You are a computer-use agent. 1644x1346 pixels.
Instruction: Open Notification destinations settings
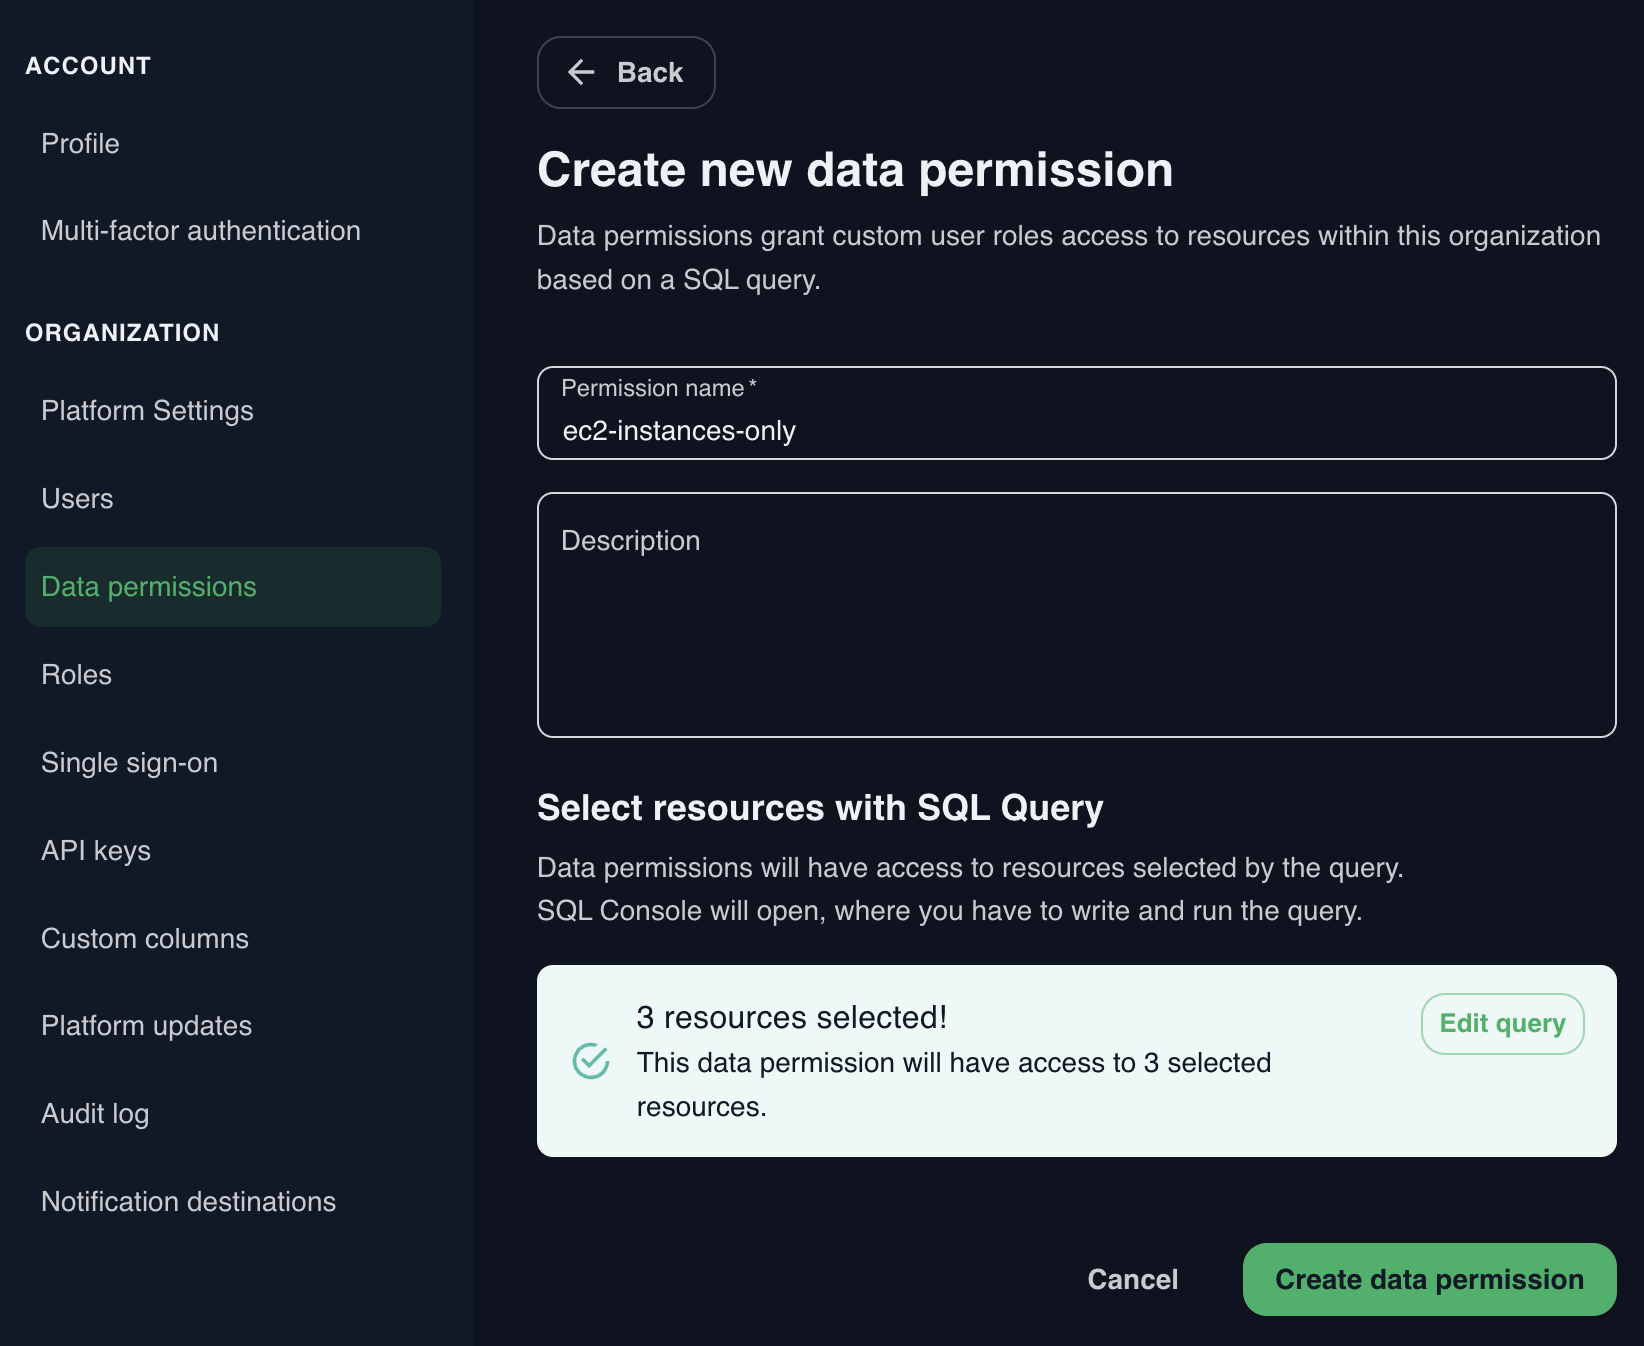[188, 1202]
